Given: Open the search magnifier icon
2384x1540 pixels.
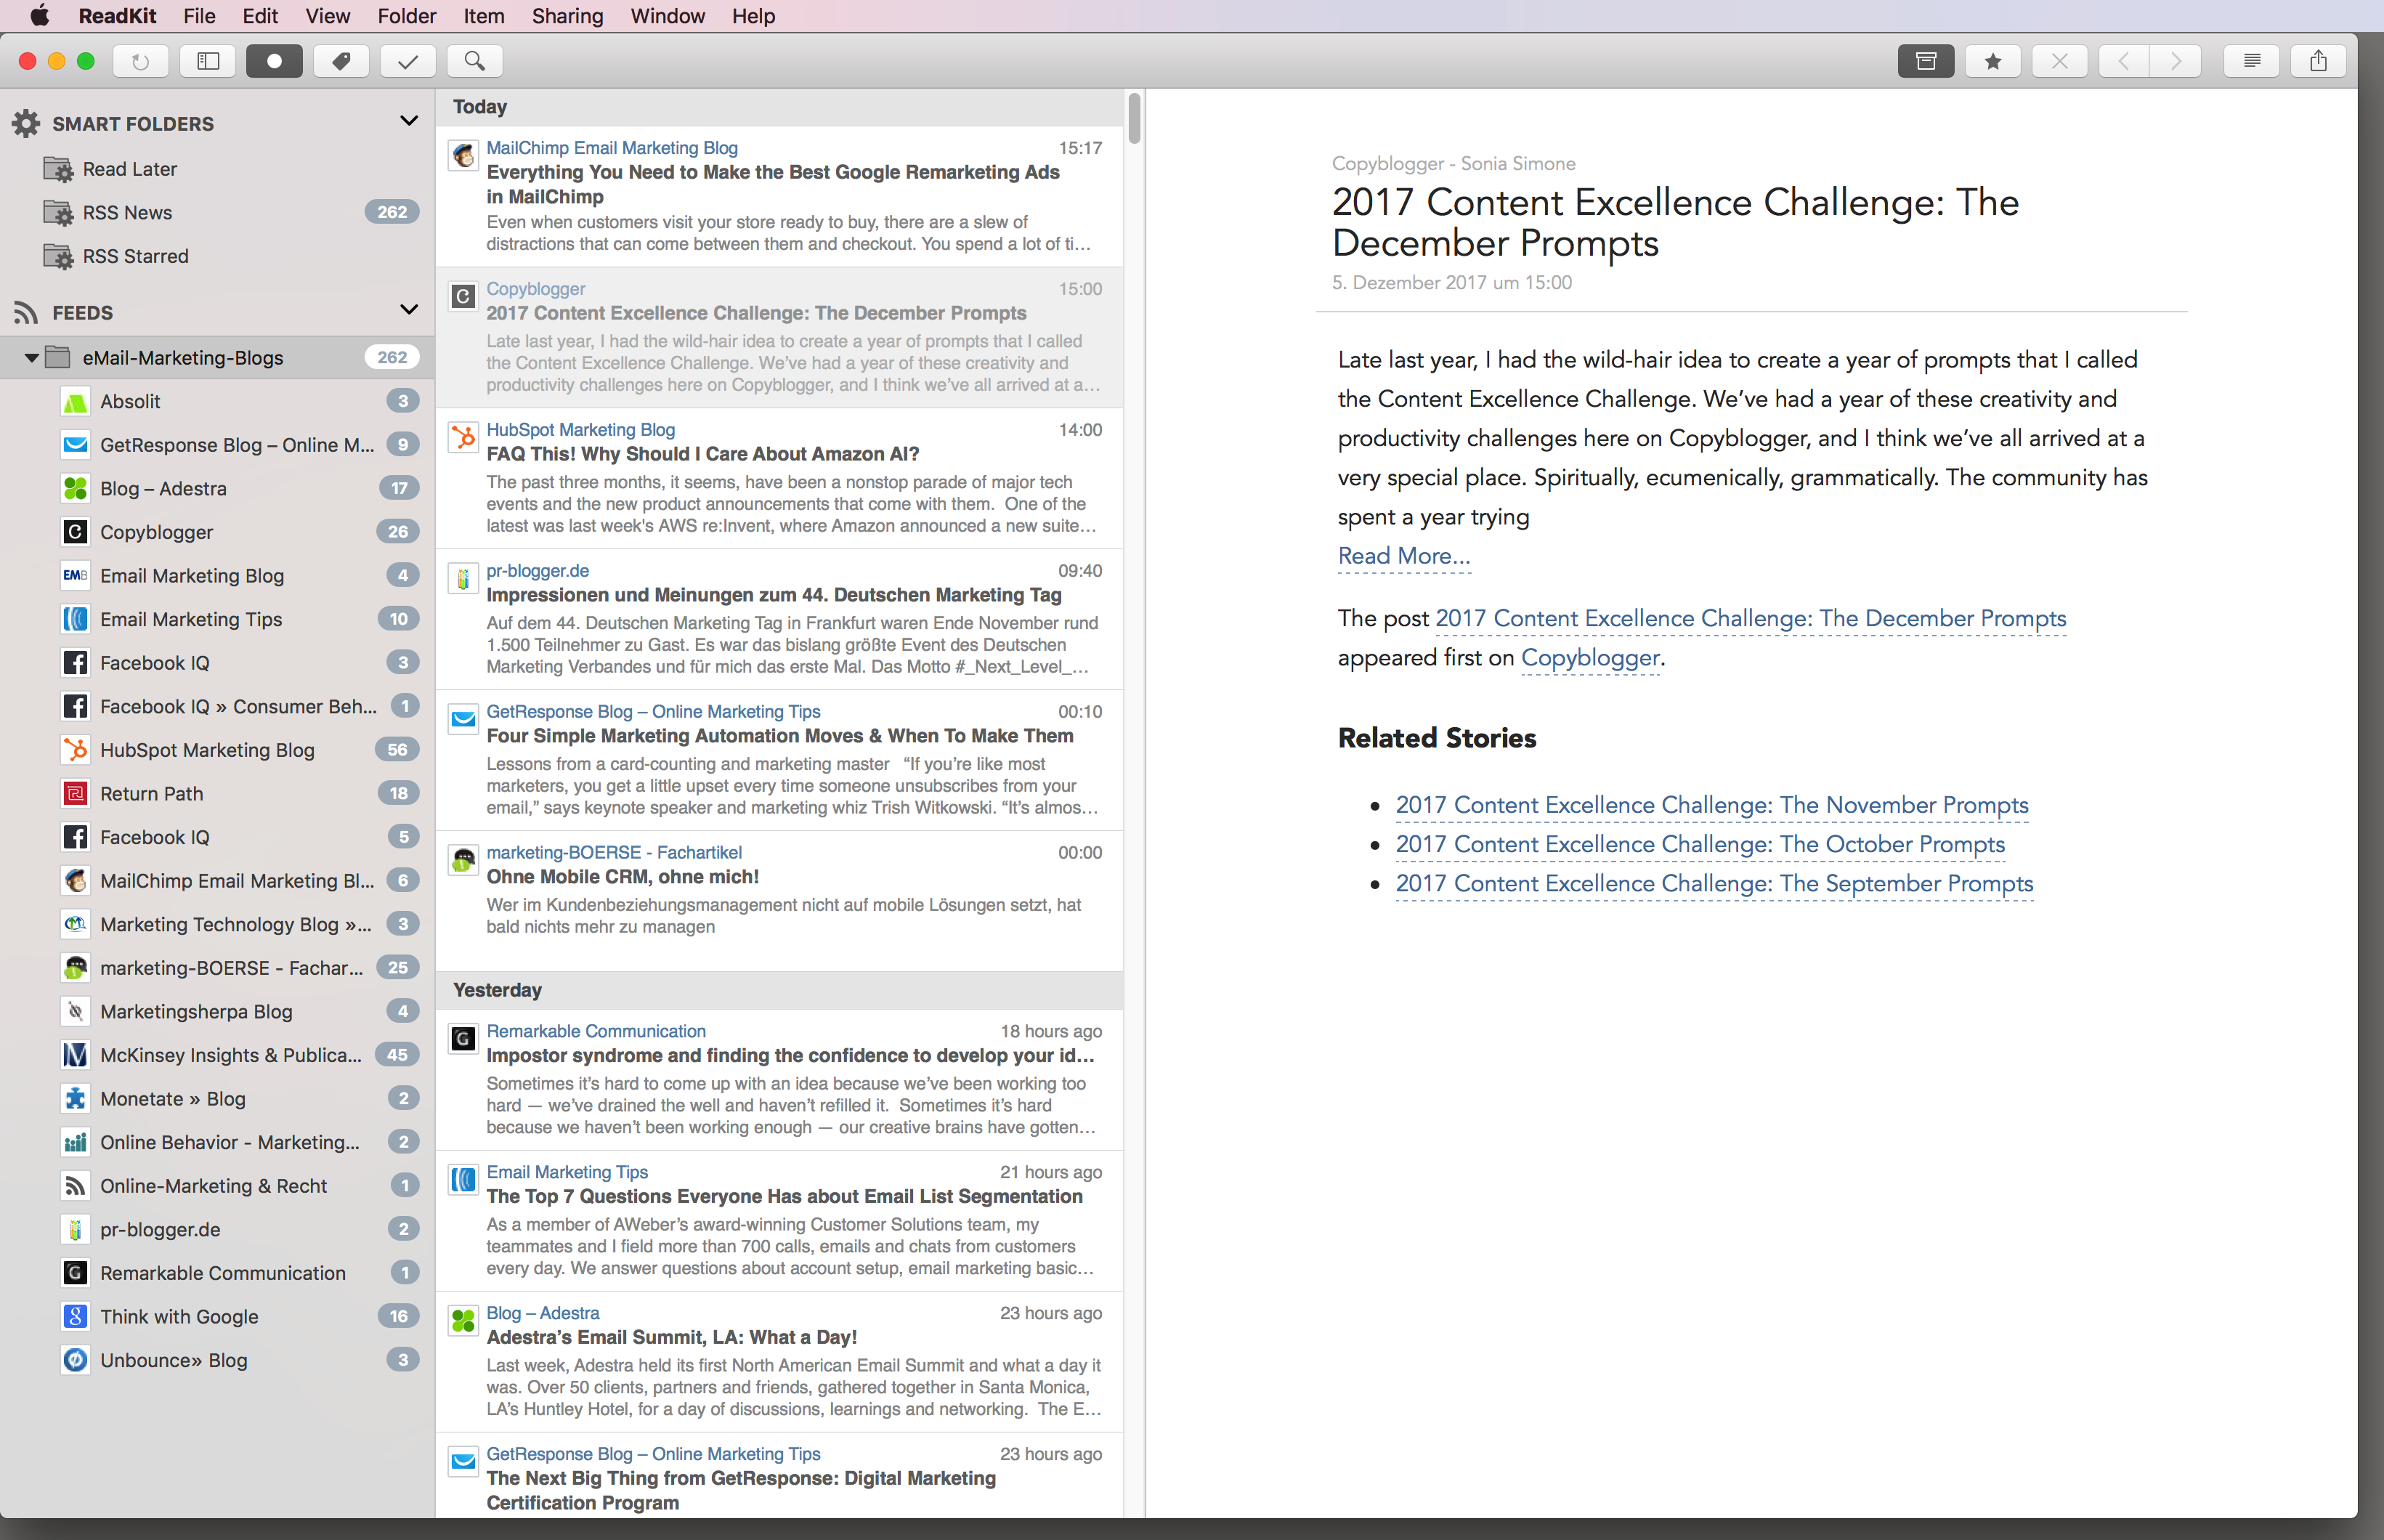Looking at the screenshot, I should point(475,61).
